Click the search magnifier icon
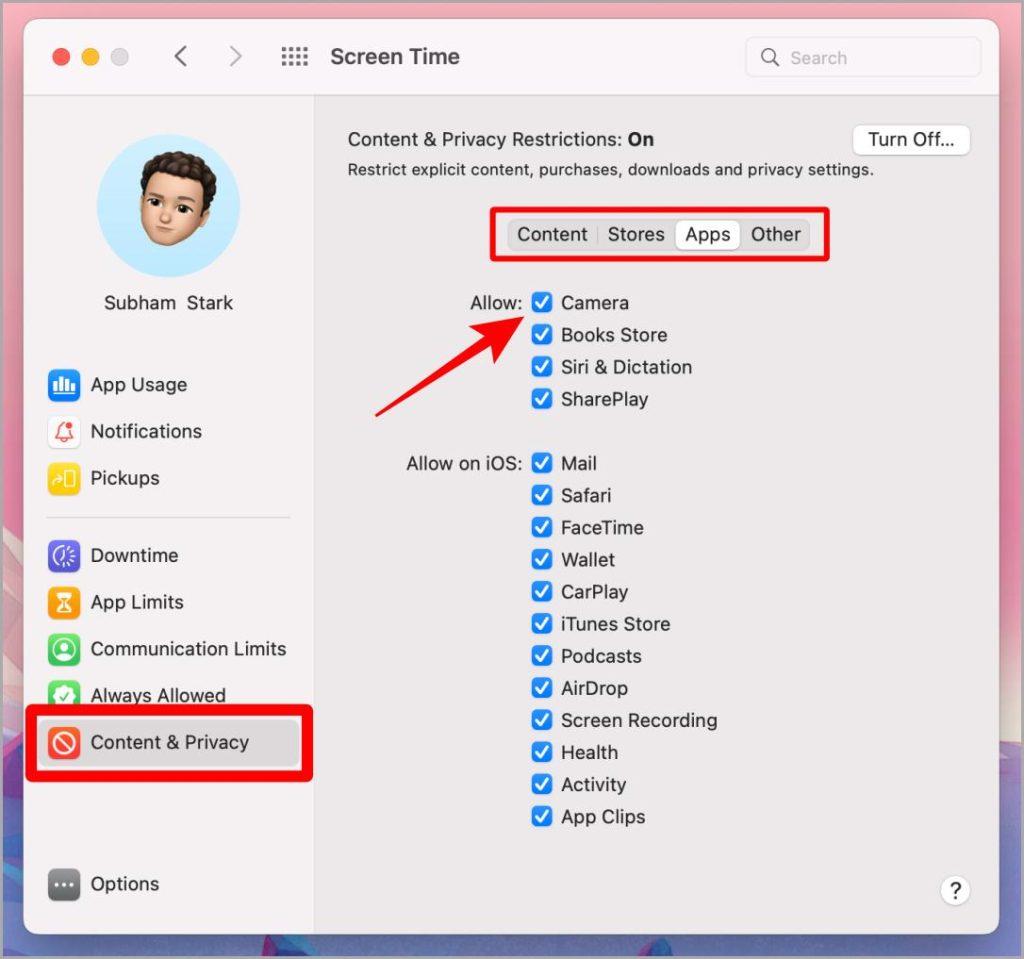Image resolution: width=1024 pixels, height=959 pixels. pyautogui.click(x=770, y=57)
